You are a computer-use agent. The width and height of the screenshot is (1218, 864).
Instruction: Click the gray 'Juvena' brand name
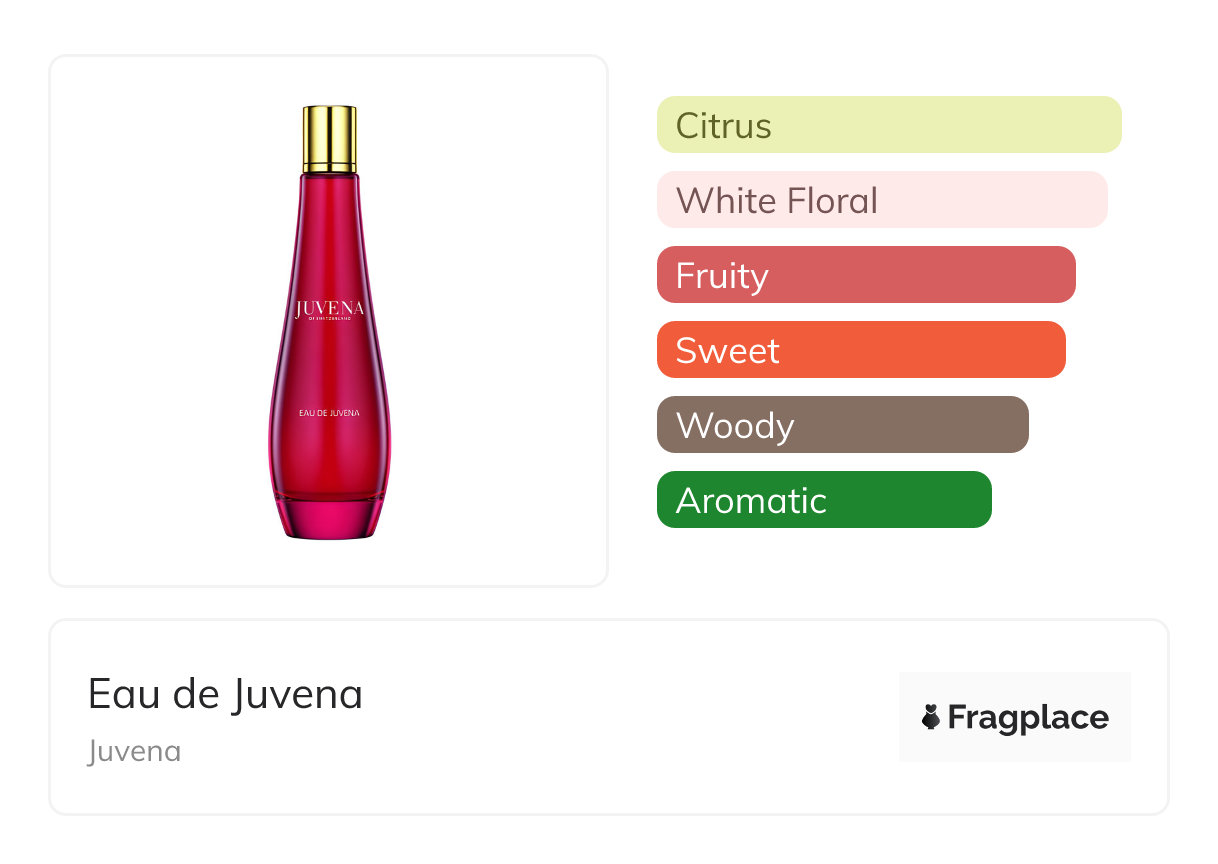coord(134,751)
